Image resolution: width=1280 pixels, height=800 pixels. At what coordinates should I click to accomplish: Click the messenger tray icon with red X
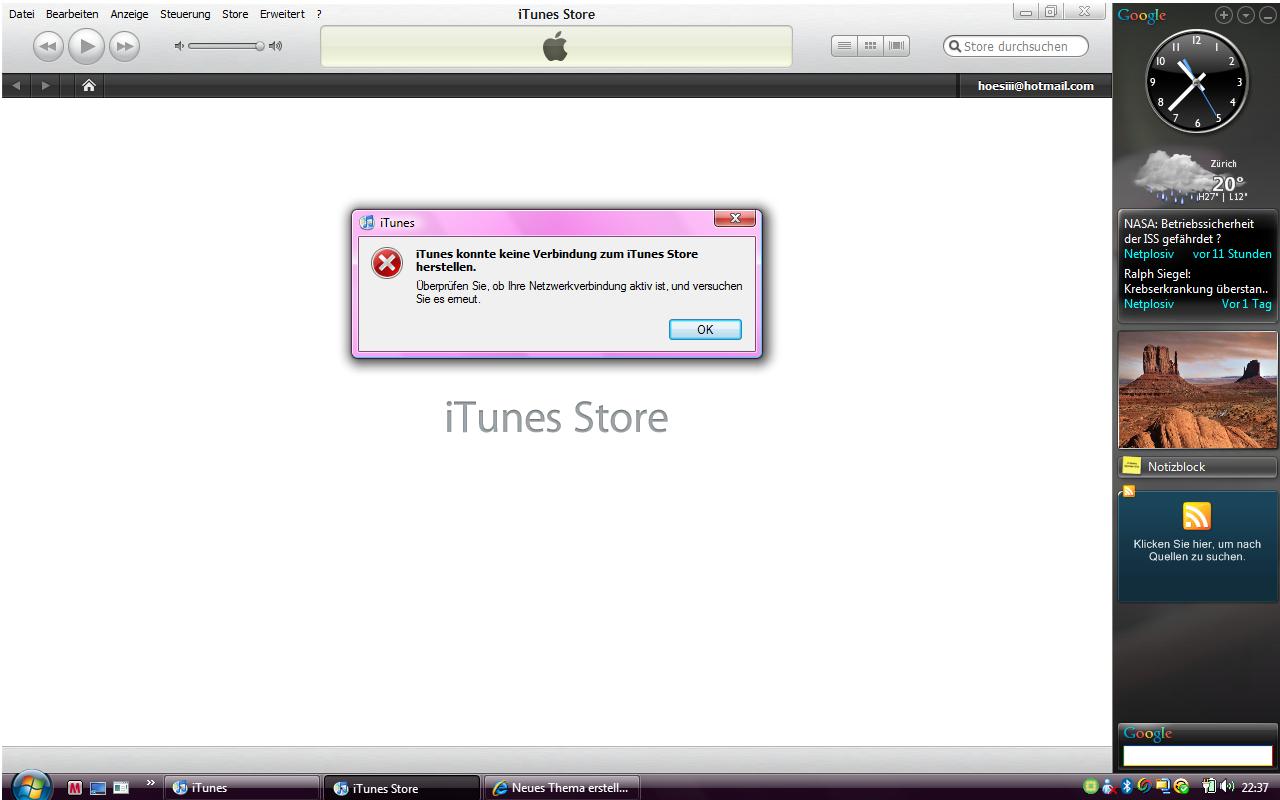click(1108, 787)
